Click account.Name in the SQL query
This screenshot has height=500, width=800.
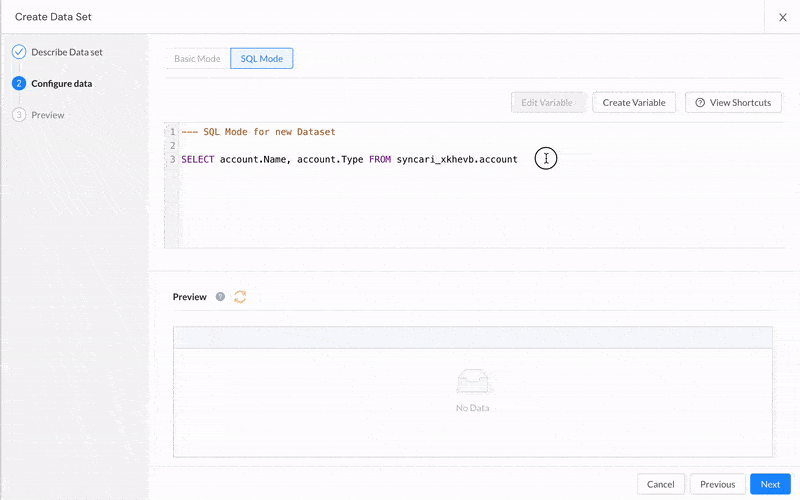(254, 160)
